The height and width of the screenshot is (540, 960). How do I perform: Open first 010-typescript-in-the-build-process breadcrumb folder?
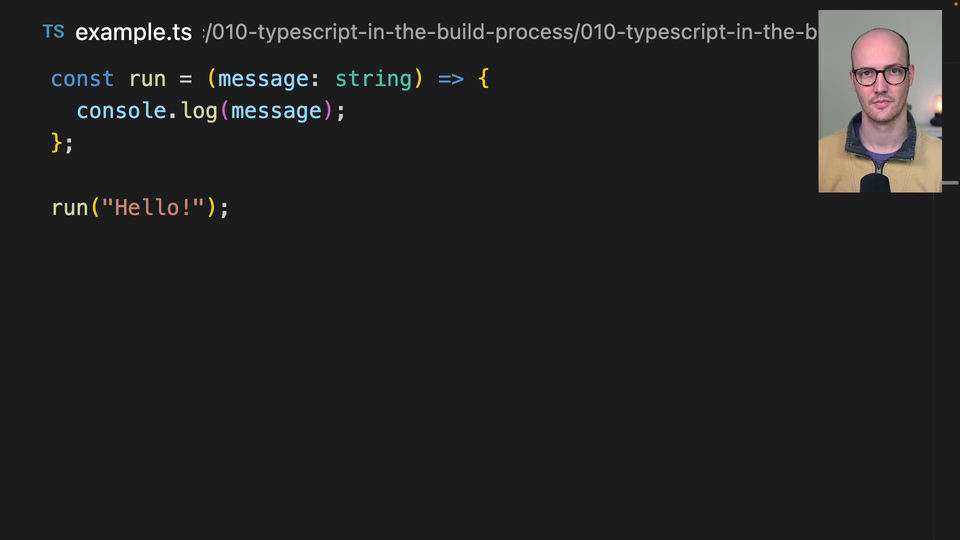point(391,32)
